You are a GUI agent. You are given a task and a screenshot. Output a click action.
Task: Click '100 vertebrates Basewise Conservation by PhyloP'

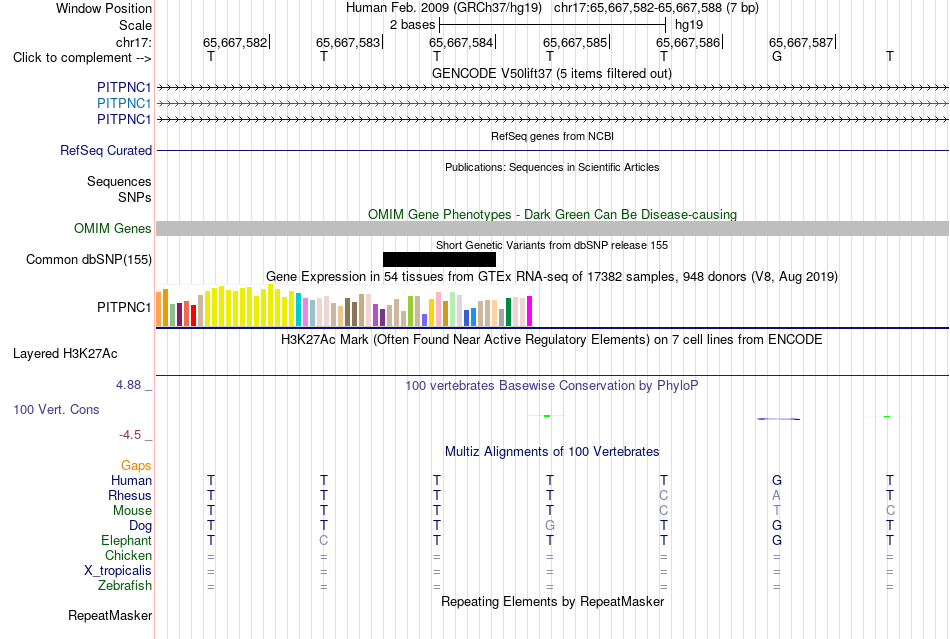[x=551, y=385]
